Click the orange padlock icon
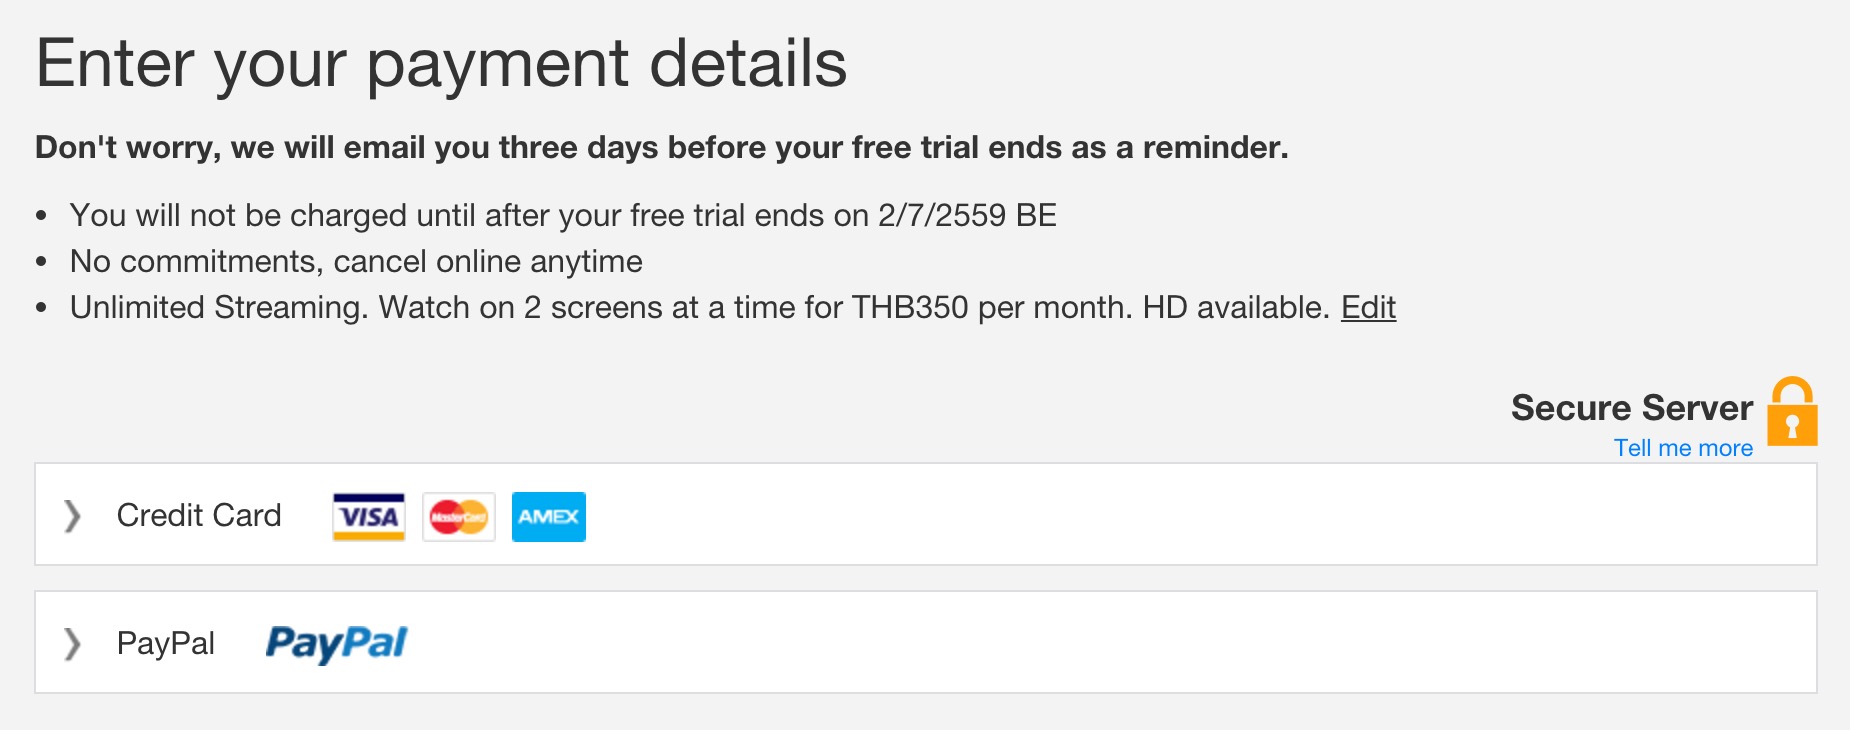 [x=1792, y=412]
